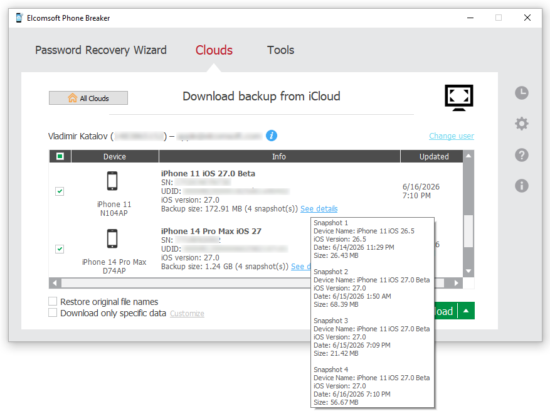Uncheck the iPhone 14 Pro Max backup checkbox
550x416 pixels.
[60, 249]
